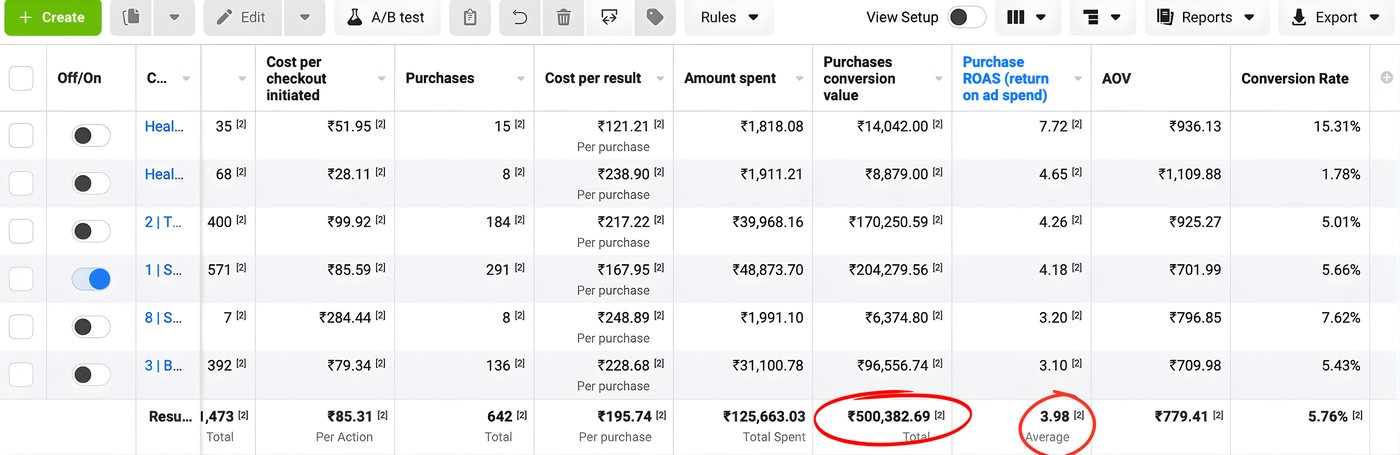
Task: Click the 291 purchases cell
Action: [497, 270]
